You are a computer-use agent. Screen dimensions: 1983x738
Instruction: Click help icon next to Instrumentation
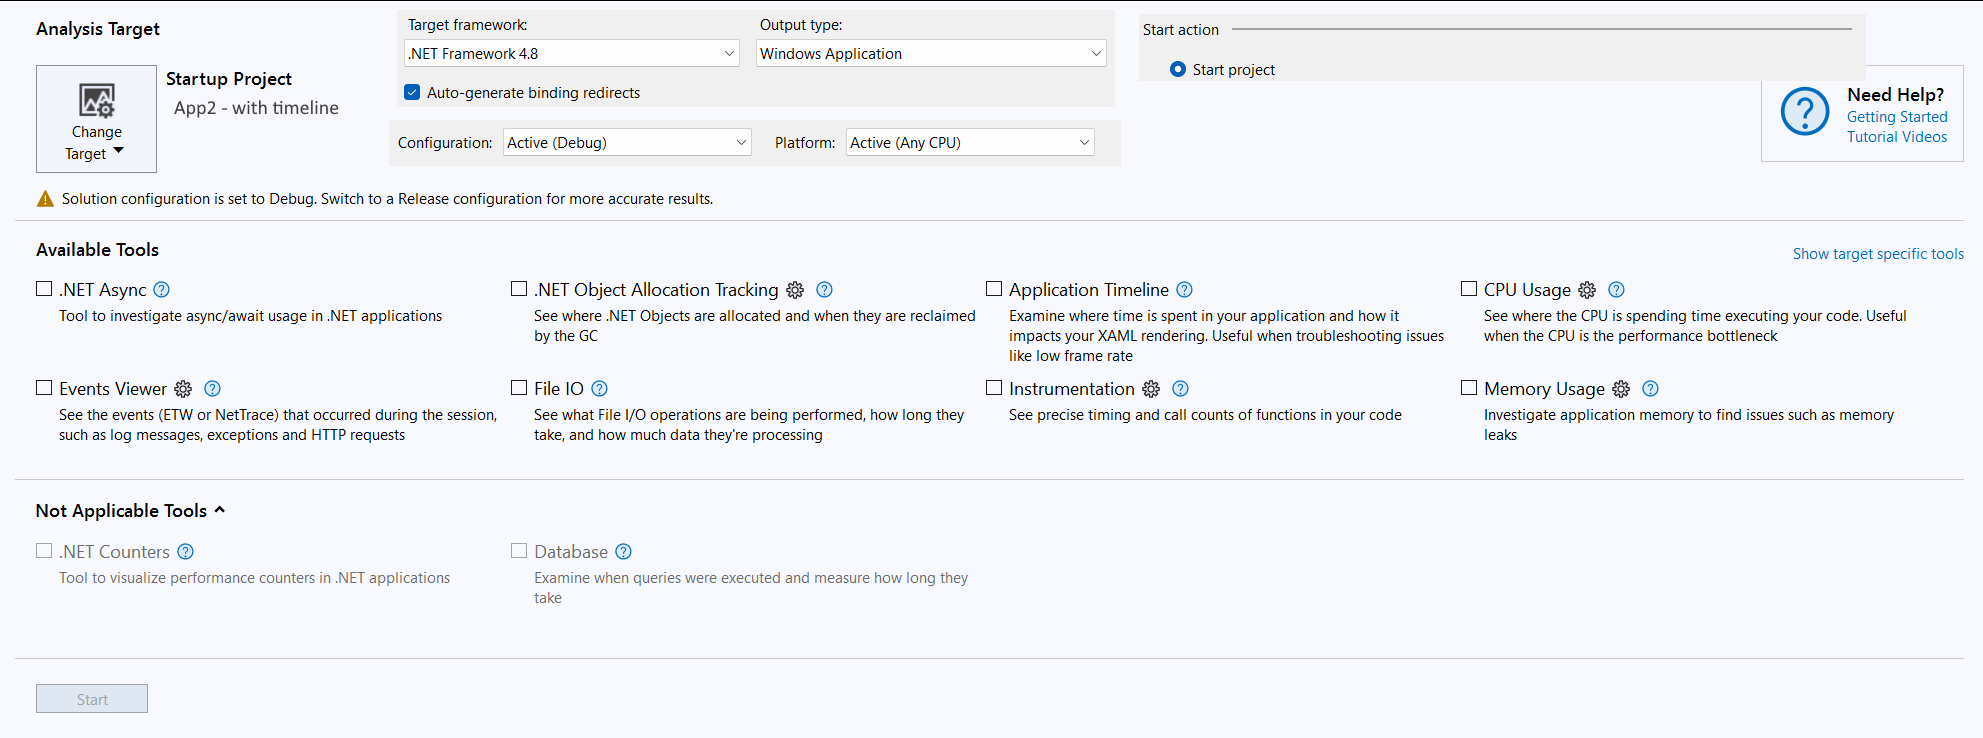pyautogui.click(x=1180, y=389)
